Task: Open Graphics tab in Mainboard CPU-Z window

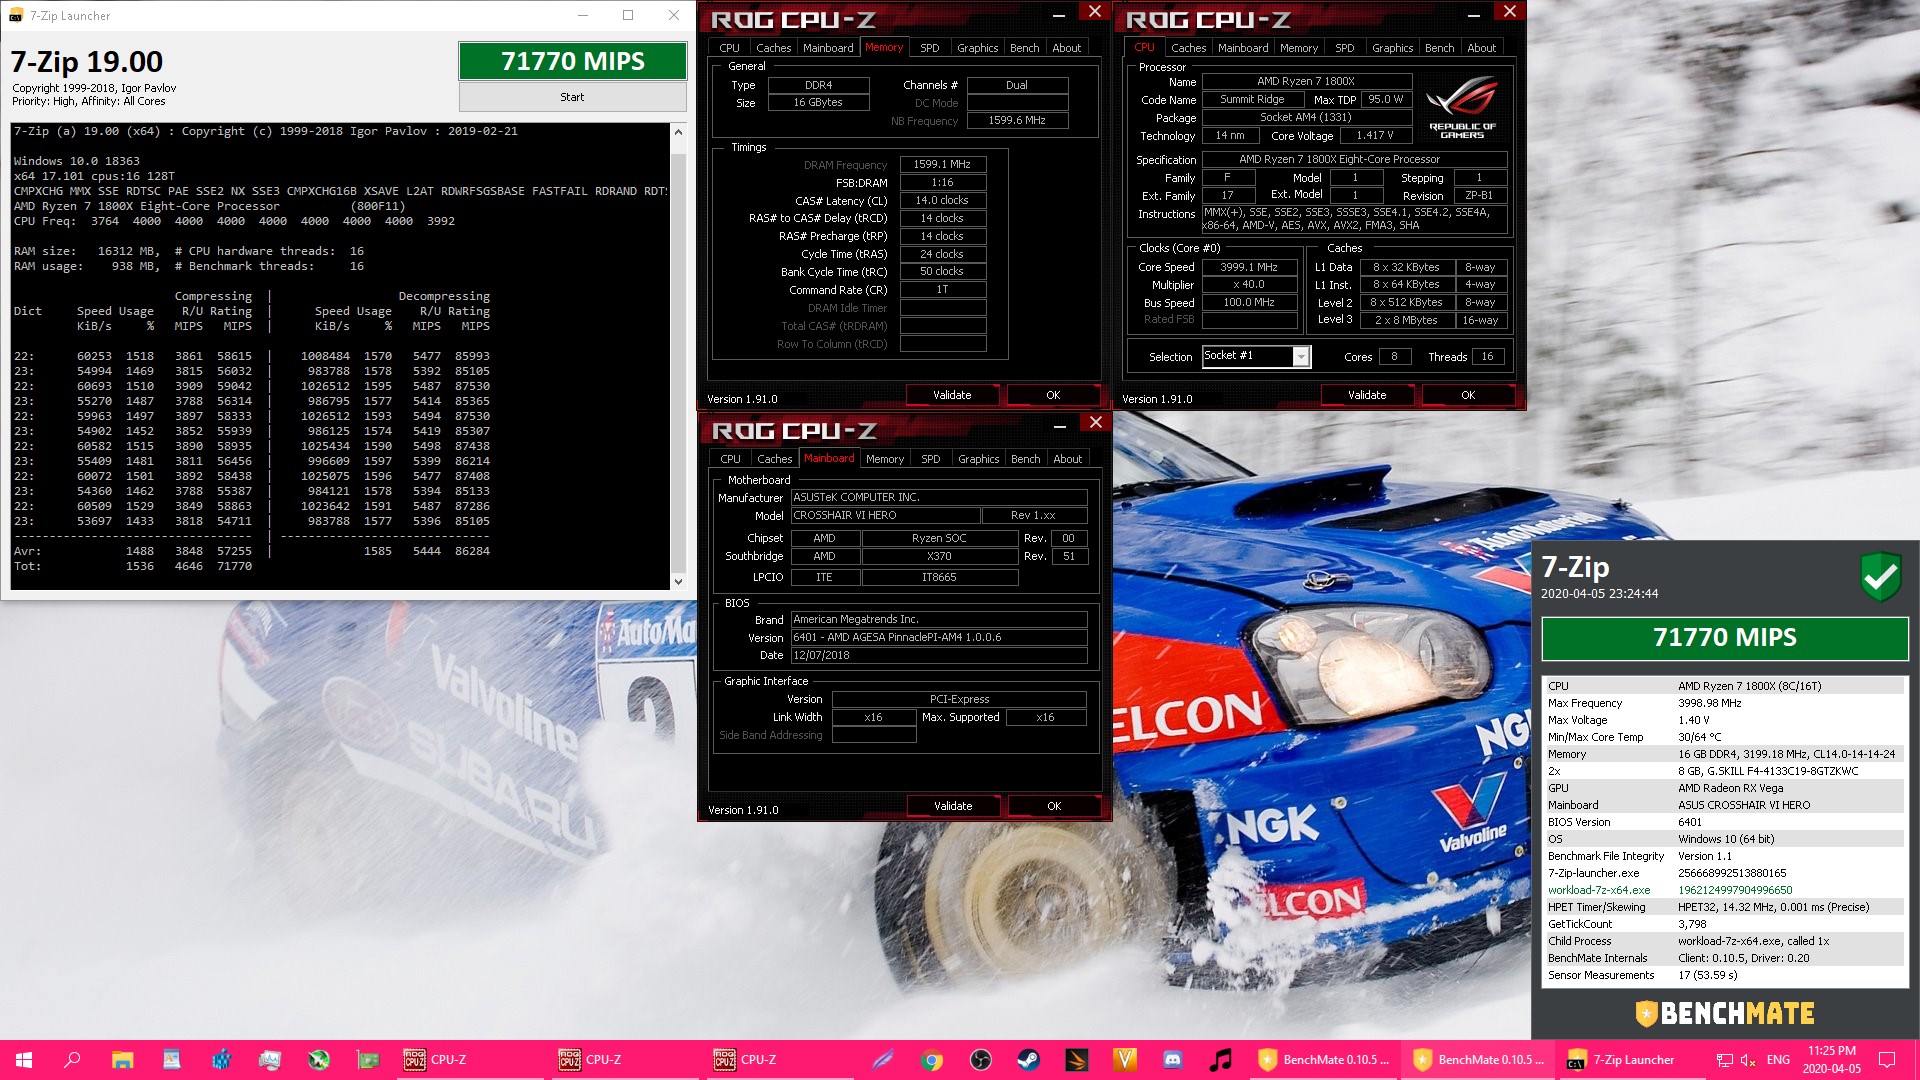Action: (978, 459)
